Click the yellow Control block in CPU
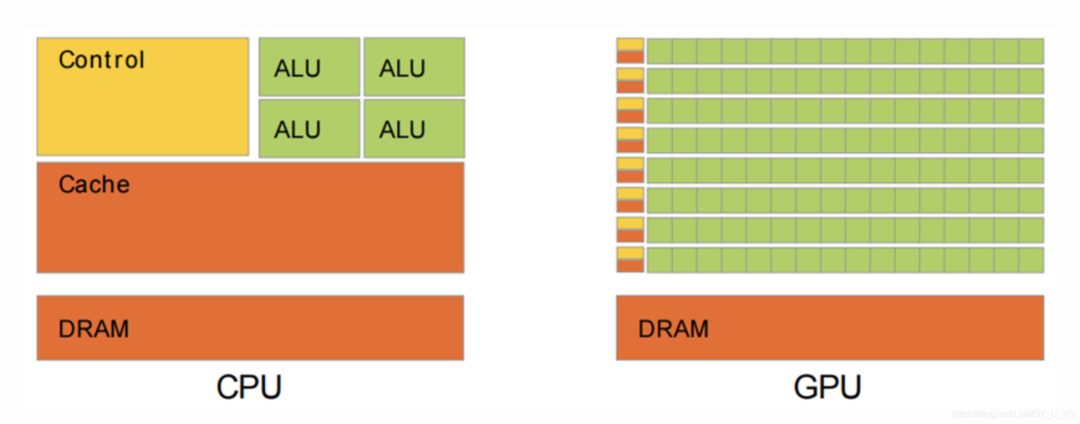 142,97
